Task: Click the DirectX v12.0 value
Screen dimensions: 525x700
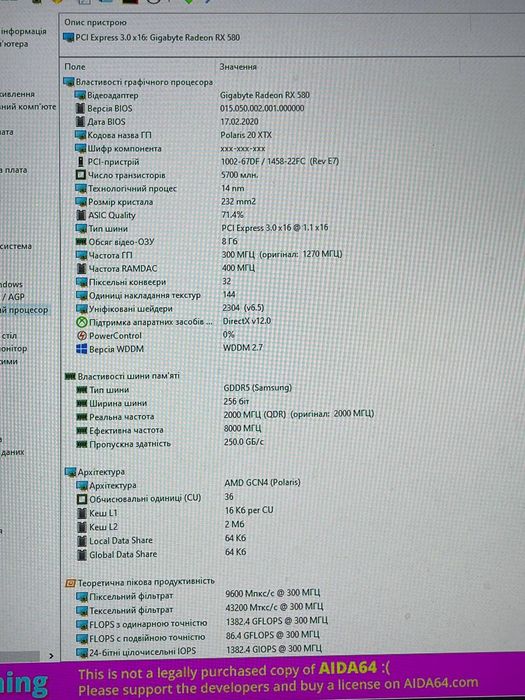Action: tap(247, 321)
